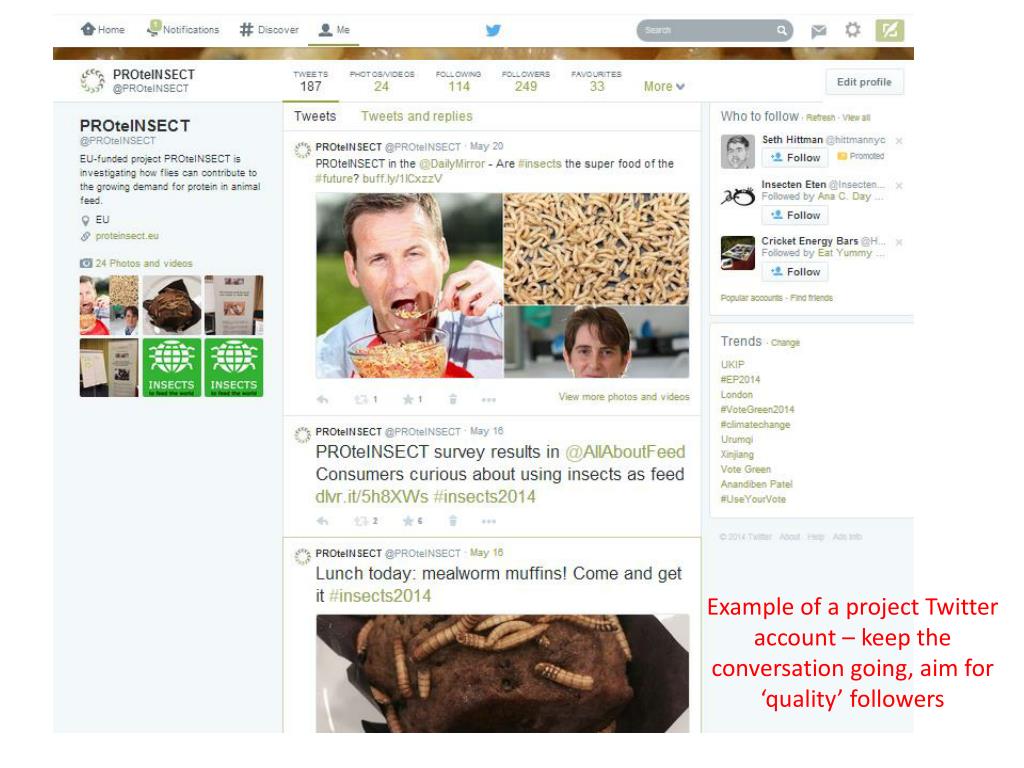1024x768 pixels.
Task: Click View more photos and videos
Action: click(624, 396)
